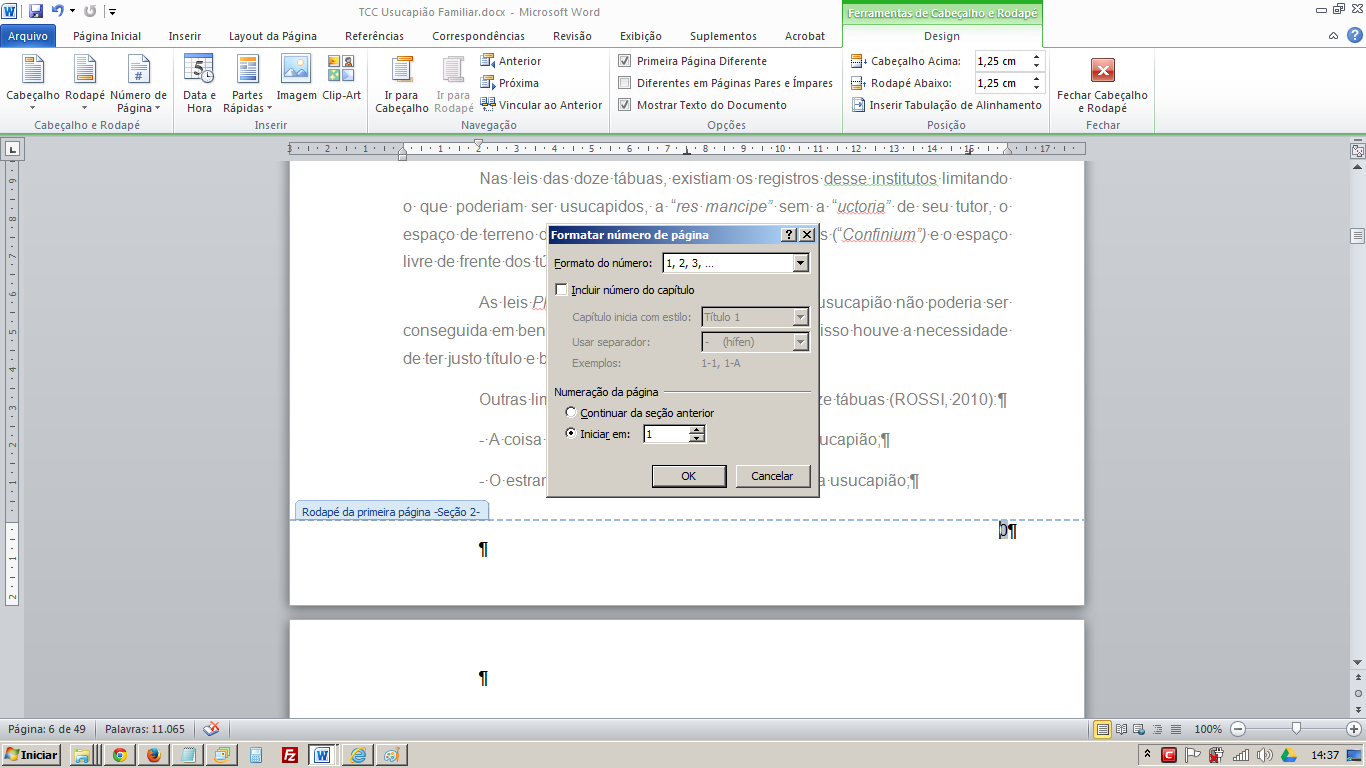
Task: Select Continuar da seção anterior radio
Action: tap(571, 413)
